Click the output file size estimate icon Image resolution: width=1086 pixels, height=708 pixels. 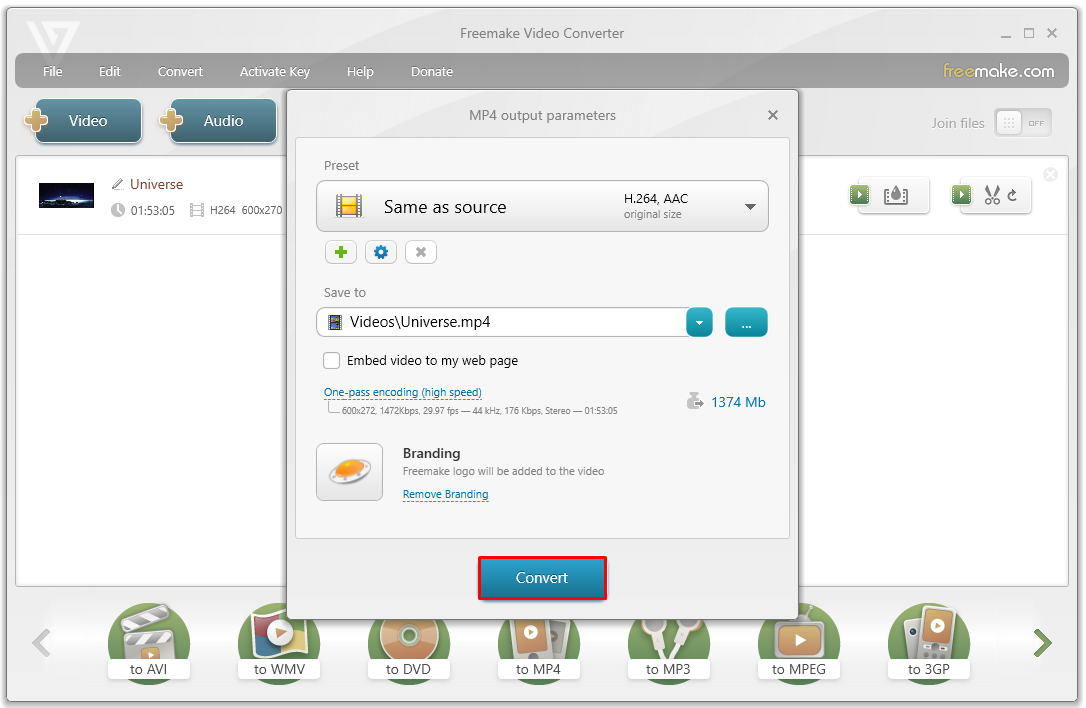[695, 401]
